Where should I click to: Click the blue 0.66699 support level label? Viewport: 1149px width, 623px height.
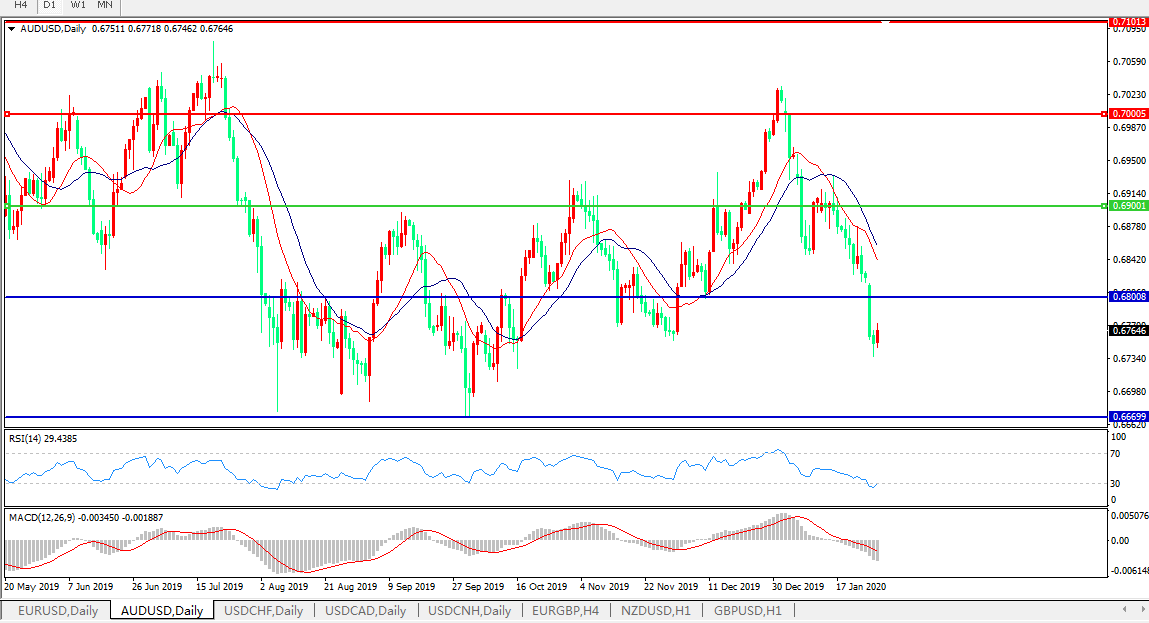(1129, 415)
